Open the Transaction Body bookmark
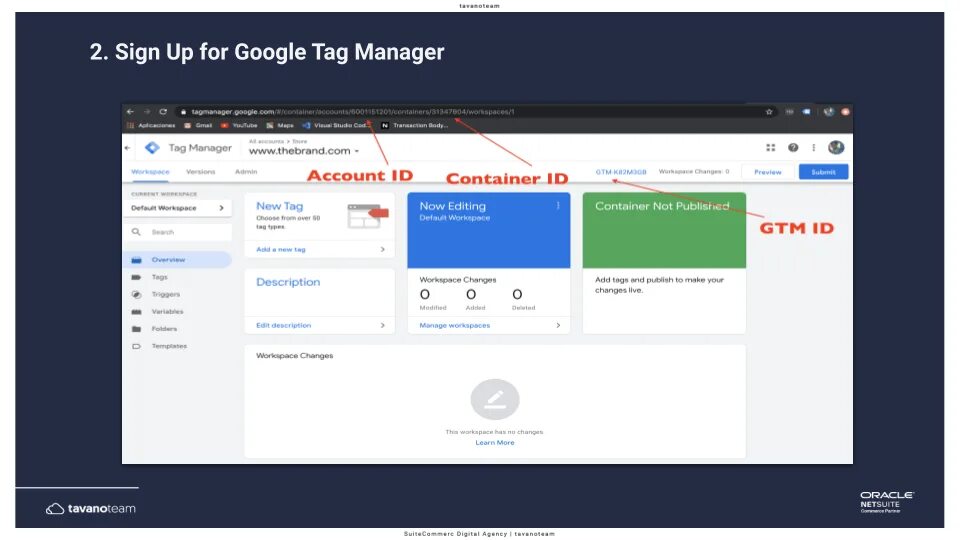 tap(414, 125)
